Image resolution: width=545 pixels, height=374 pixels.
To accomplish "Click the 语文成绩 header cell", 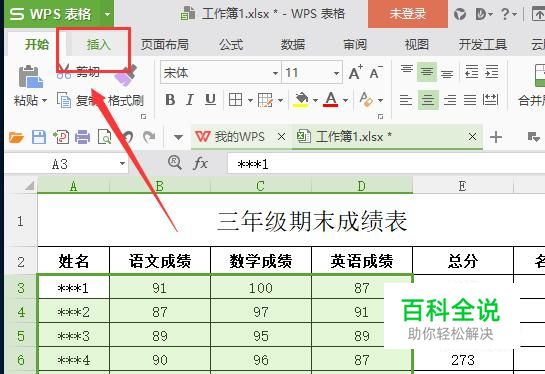I will pos(160,261).
